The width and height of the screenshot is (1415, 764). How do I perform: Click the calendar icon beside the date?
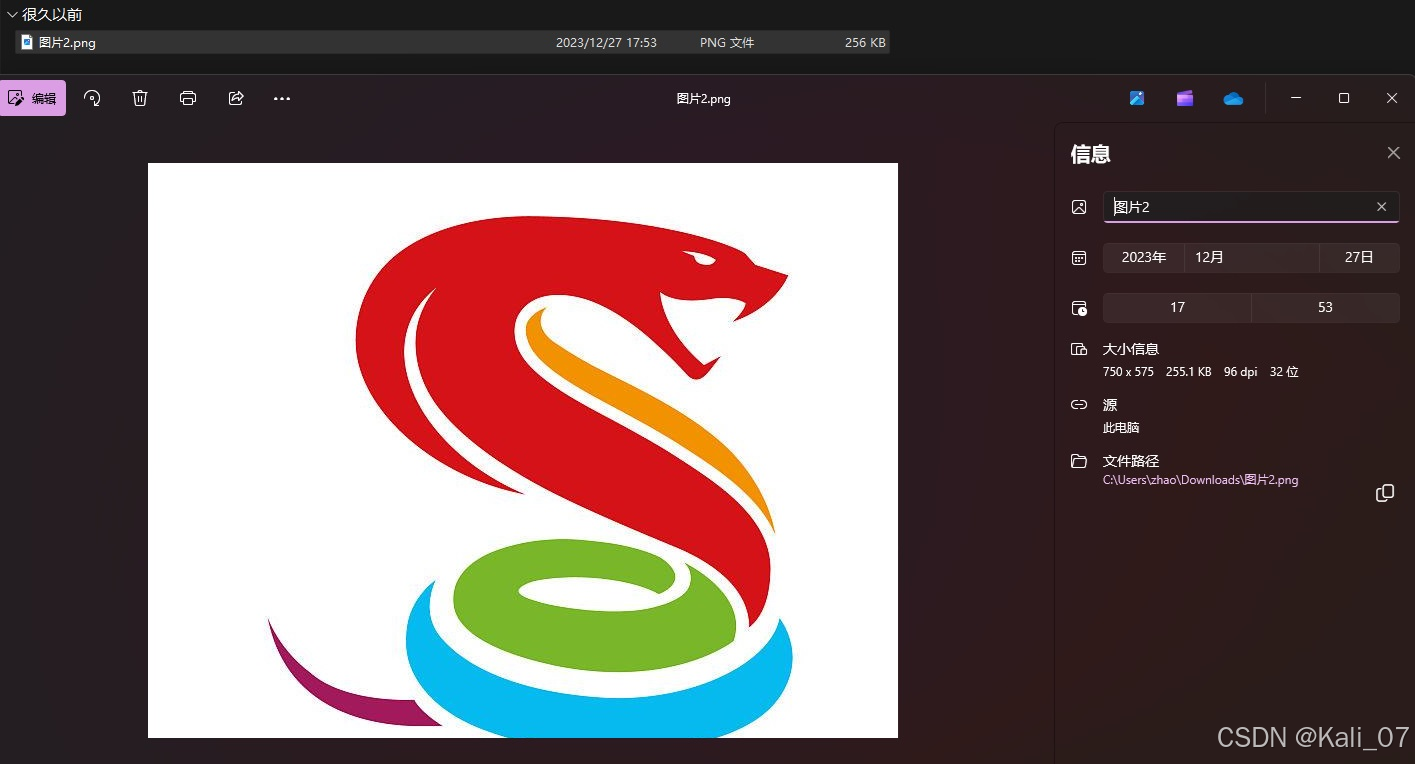(1079, 258)
